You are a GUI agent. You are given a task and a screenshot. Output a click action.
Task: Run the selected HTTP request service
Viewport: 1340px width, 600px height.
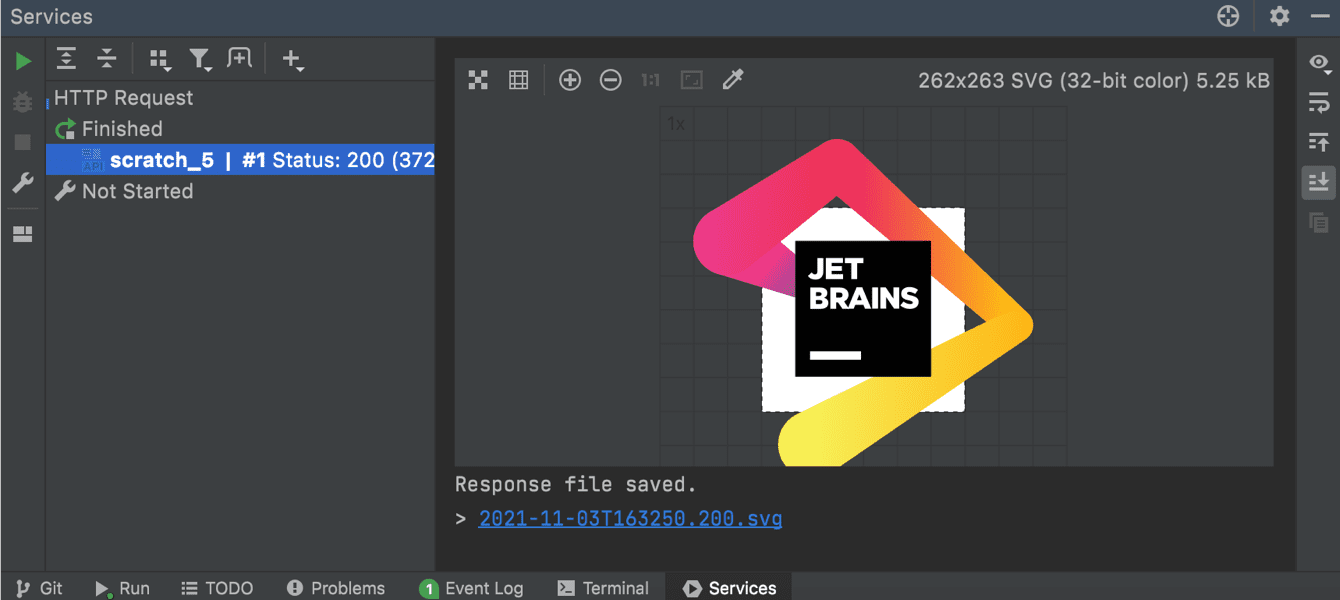(x=23, y=62)
